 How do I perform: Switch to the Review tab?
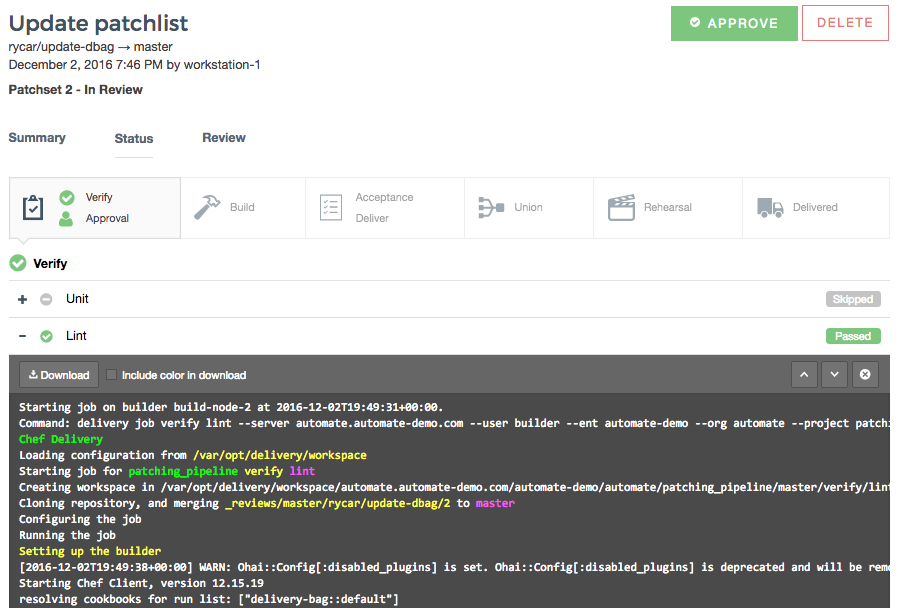(223, 138)
